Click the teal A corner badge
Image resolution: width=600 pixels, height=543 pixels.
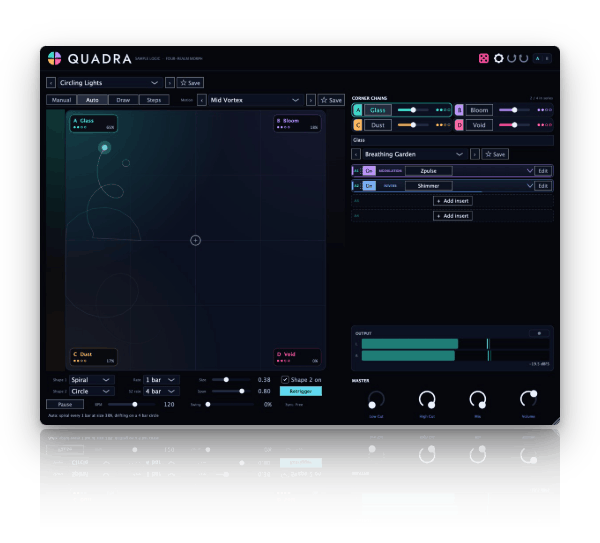coord(357,110)
